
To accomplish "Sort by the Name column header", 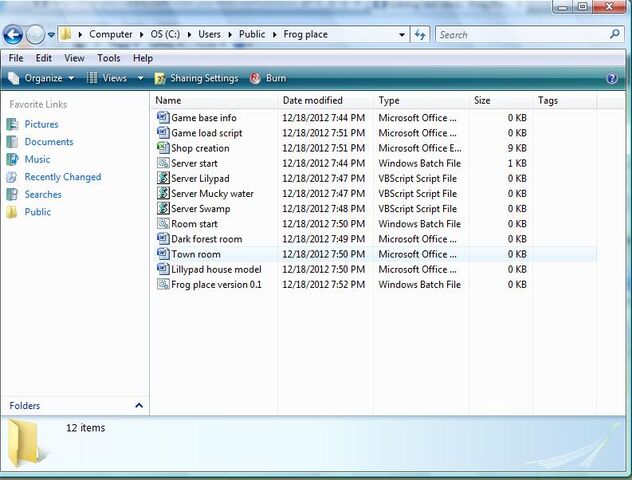I will click(x=214, y=100).
